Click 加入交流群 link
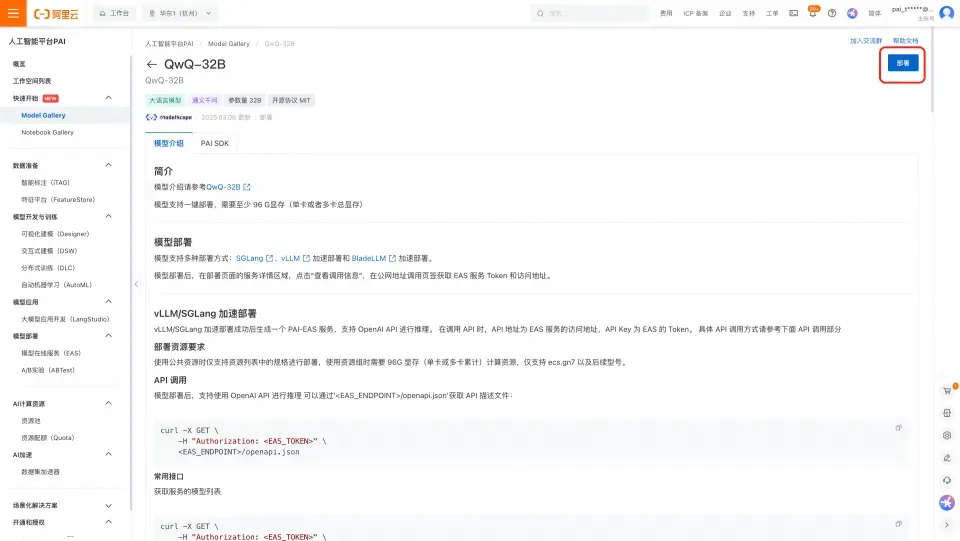The width and height of the screenshot is (960, 541). click(x=866, y=41)
